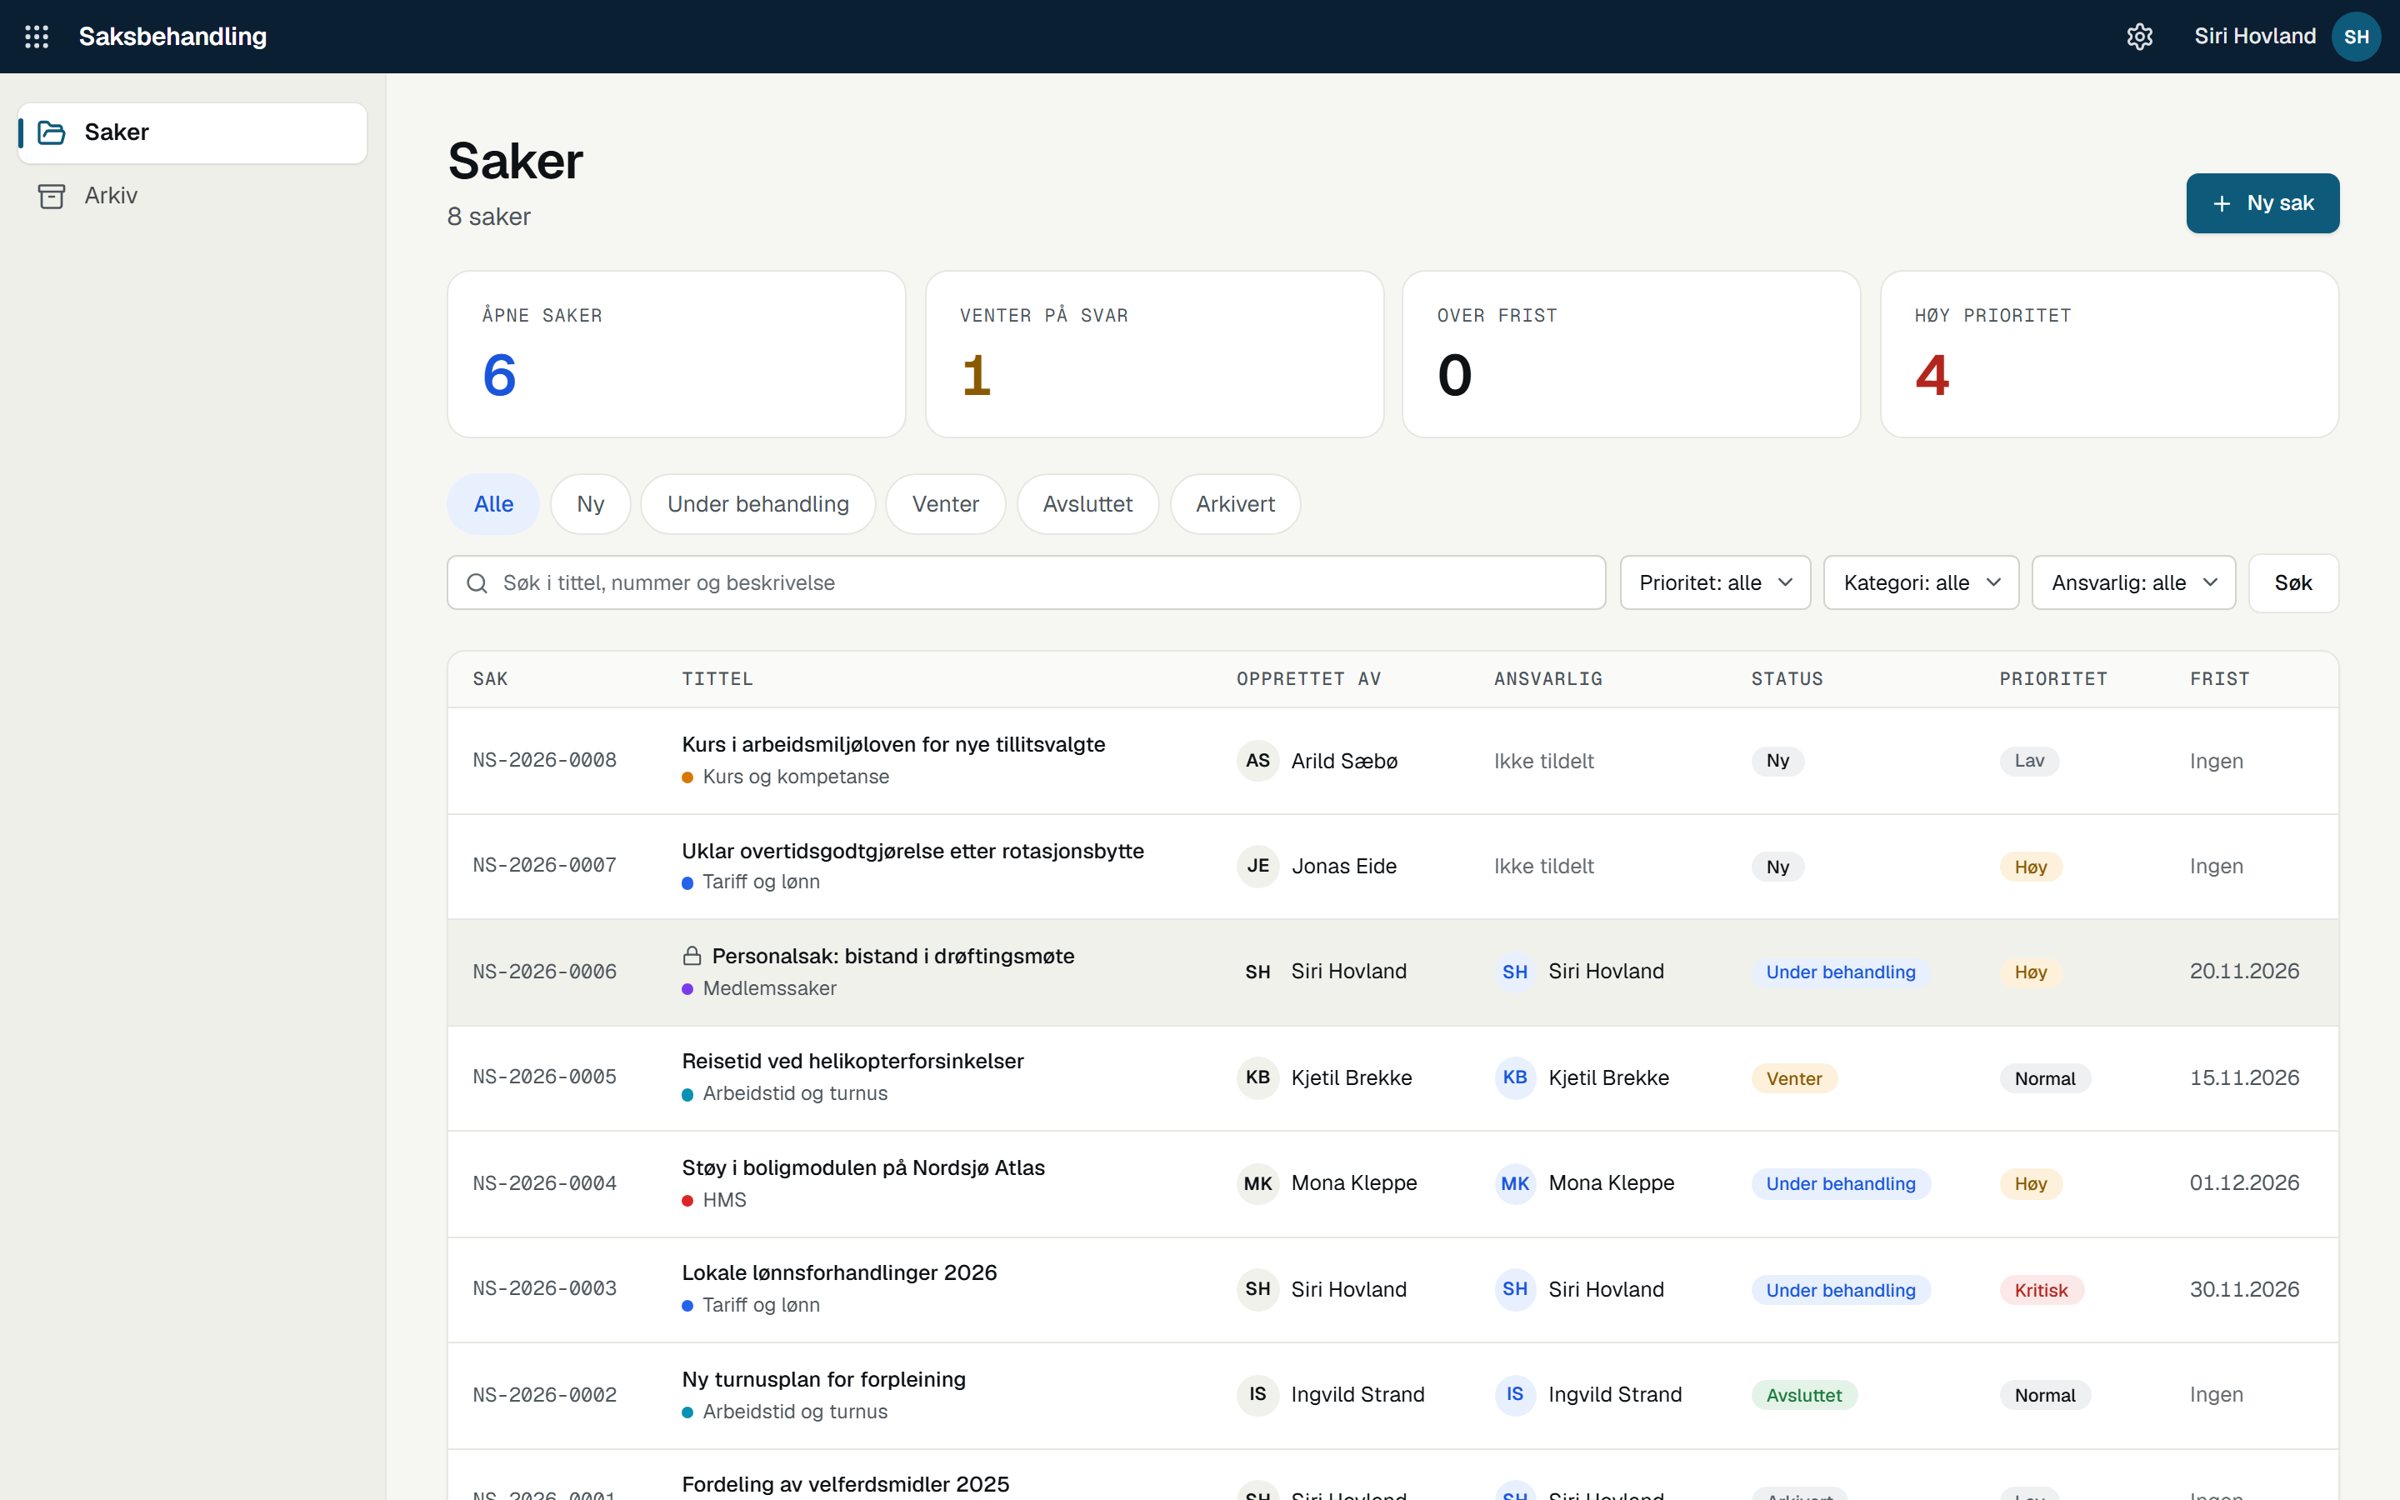Open the Prioritet: alle dropdown
Image resolution: width=2400 pixels, height=1500 pixels.
pos(1715,583)
